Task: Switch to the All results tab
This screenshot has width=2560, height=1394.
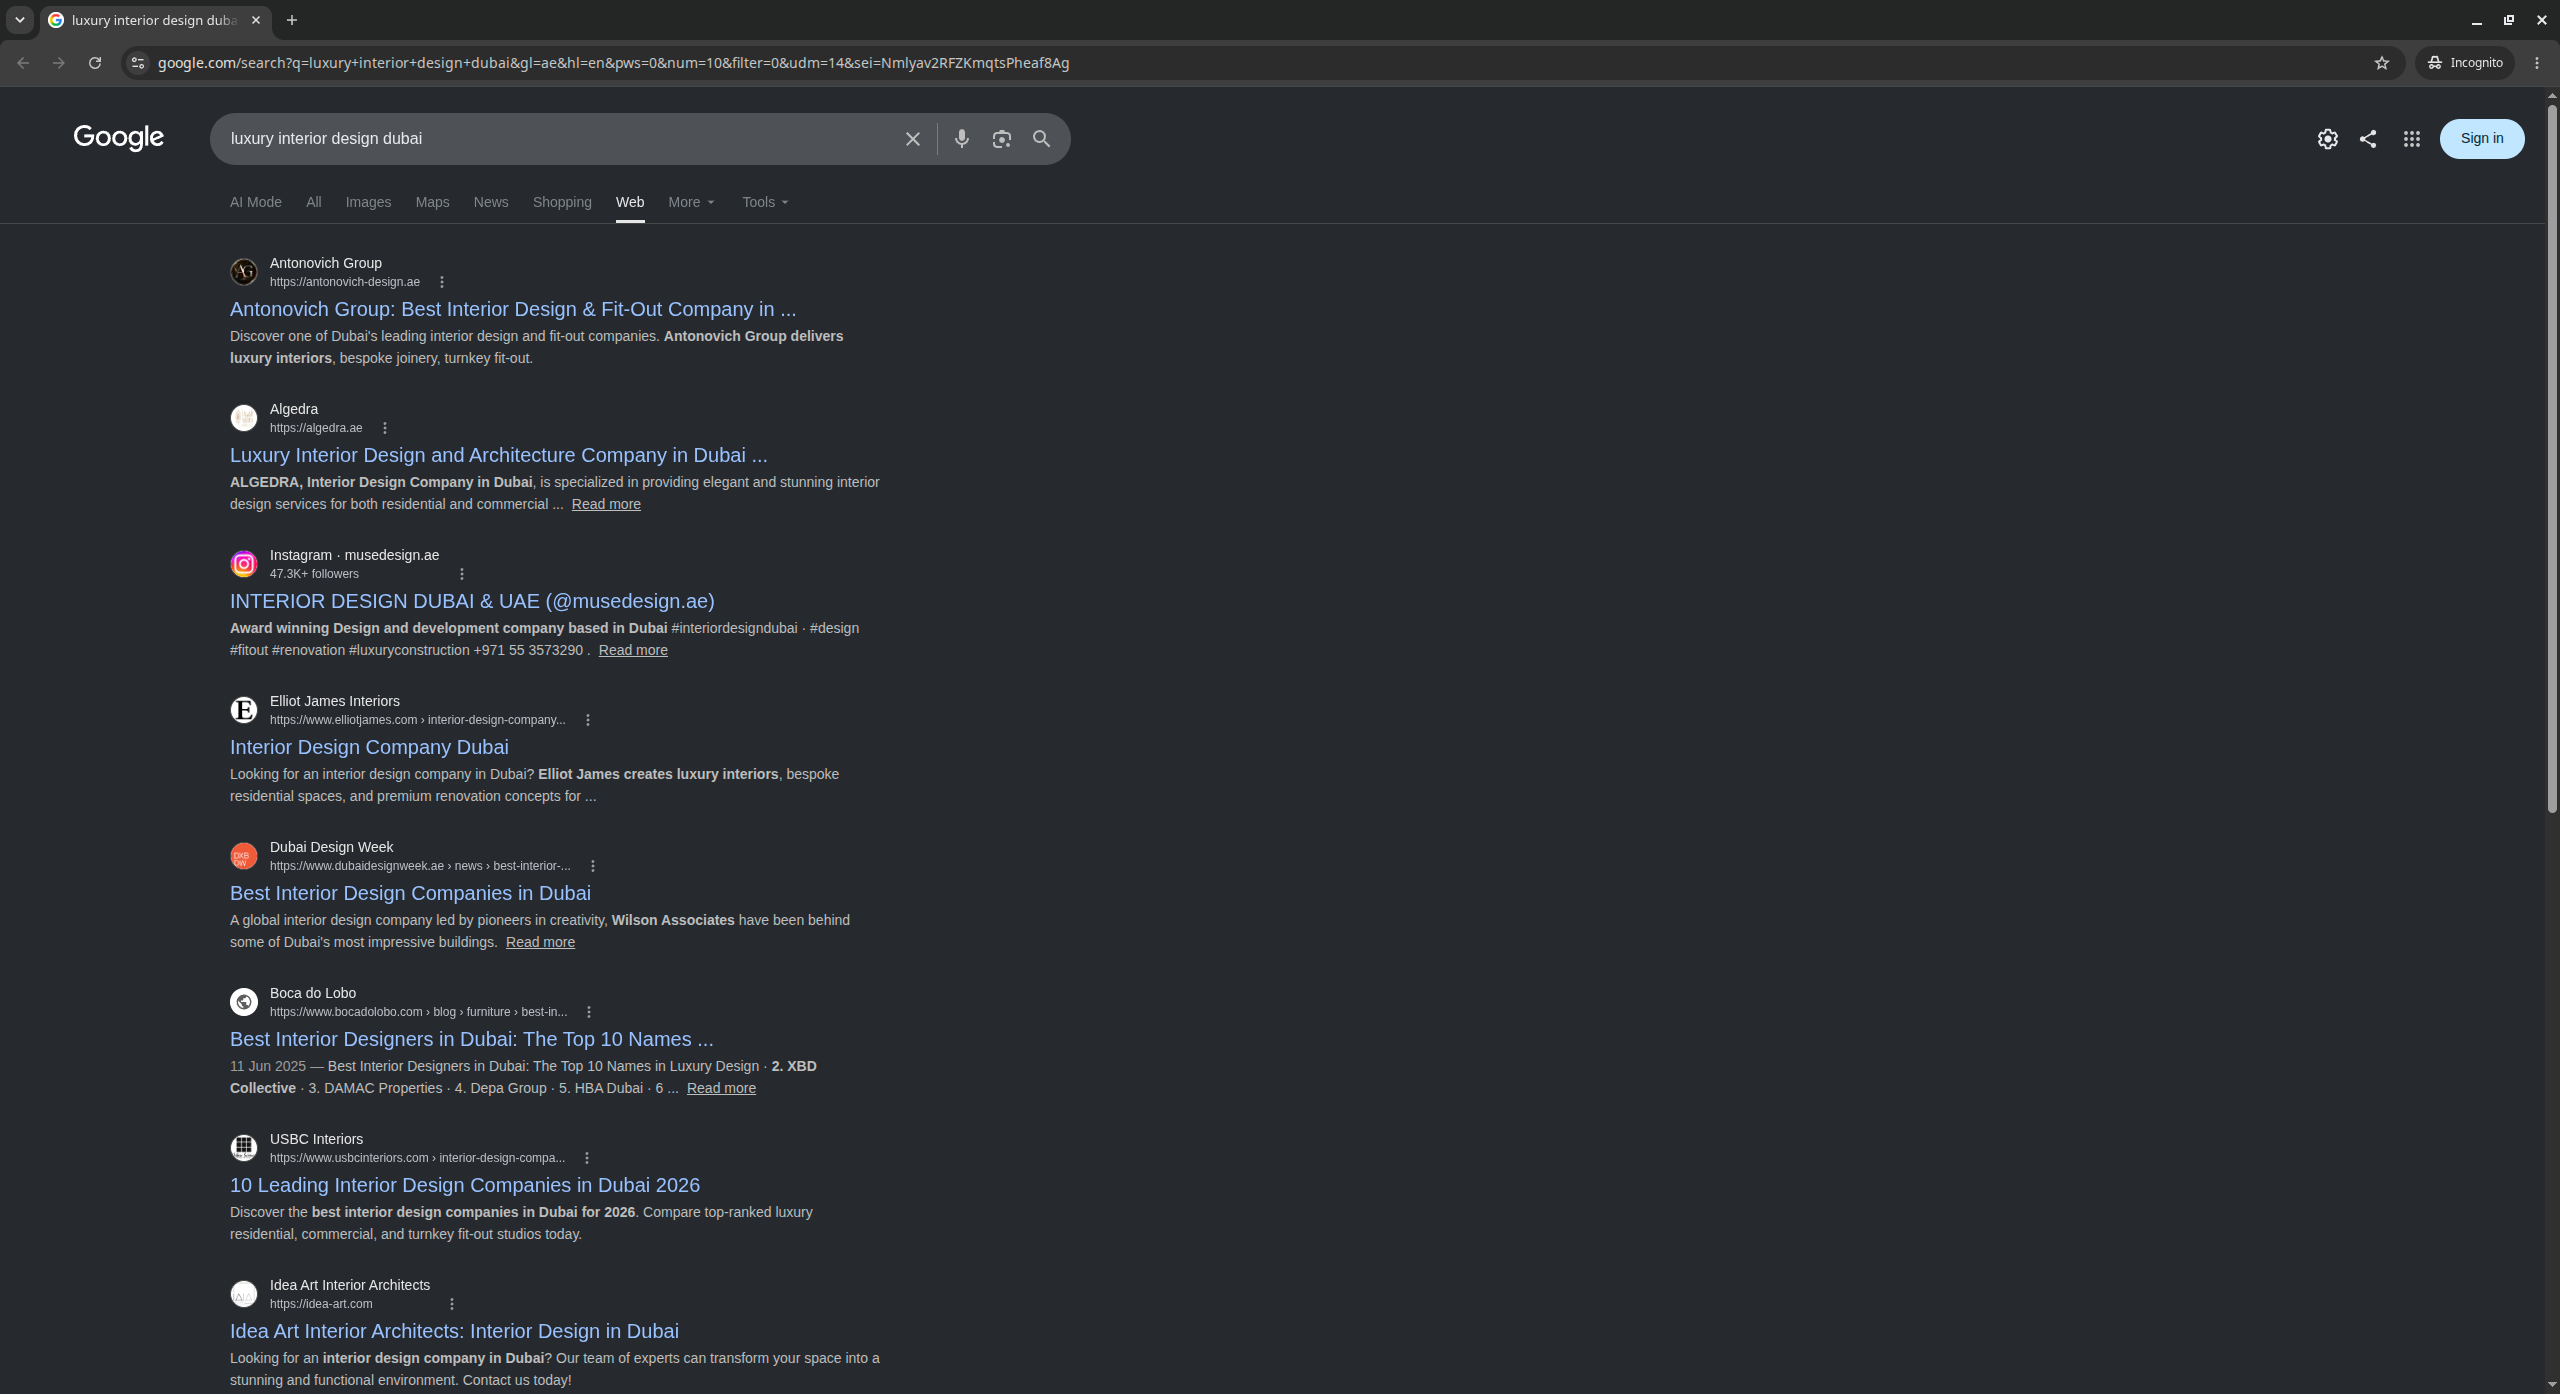Action: point(314,202)
